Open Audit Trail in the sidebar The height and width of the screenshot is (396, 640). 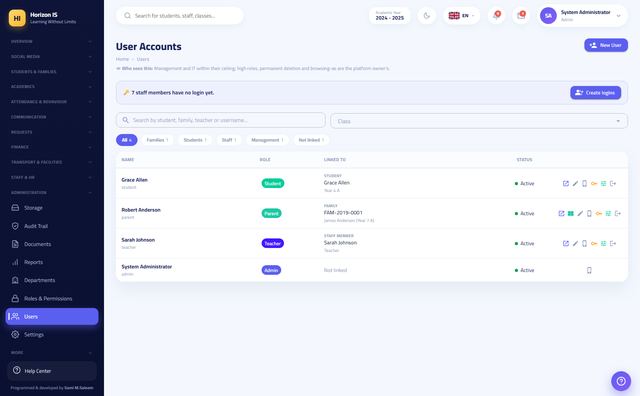[x=51, y=226]
